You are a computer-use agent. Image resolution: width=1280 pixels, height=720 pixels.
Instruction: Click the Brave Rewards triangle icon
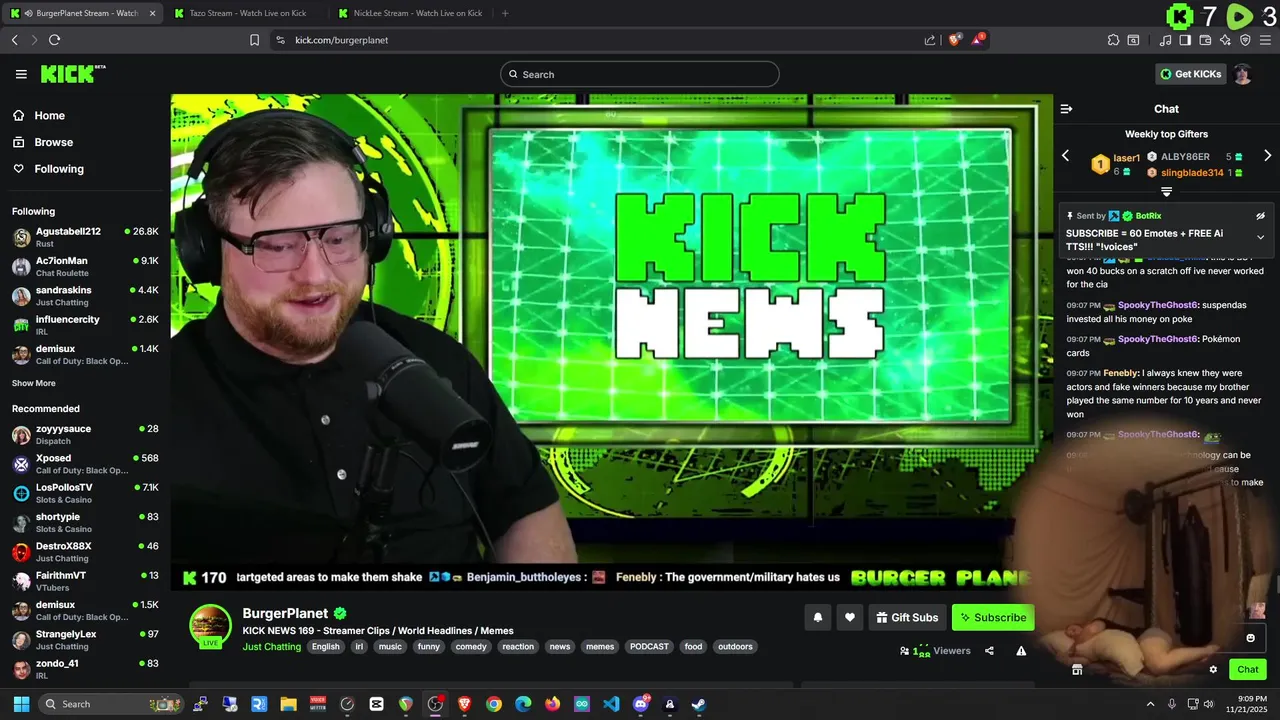point(978,40)
